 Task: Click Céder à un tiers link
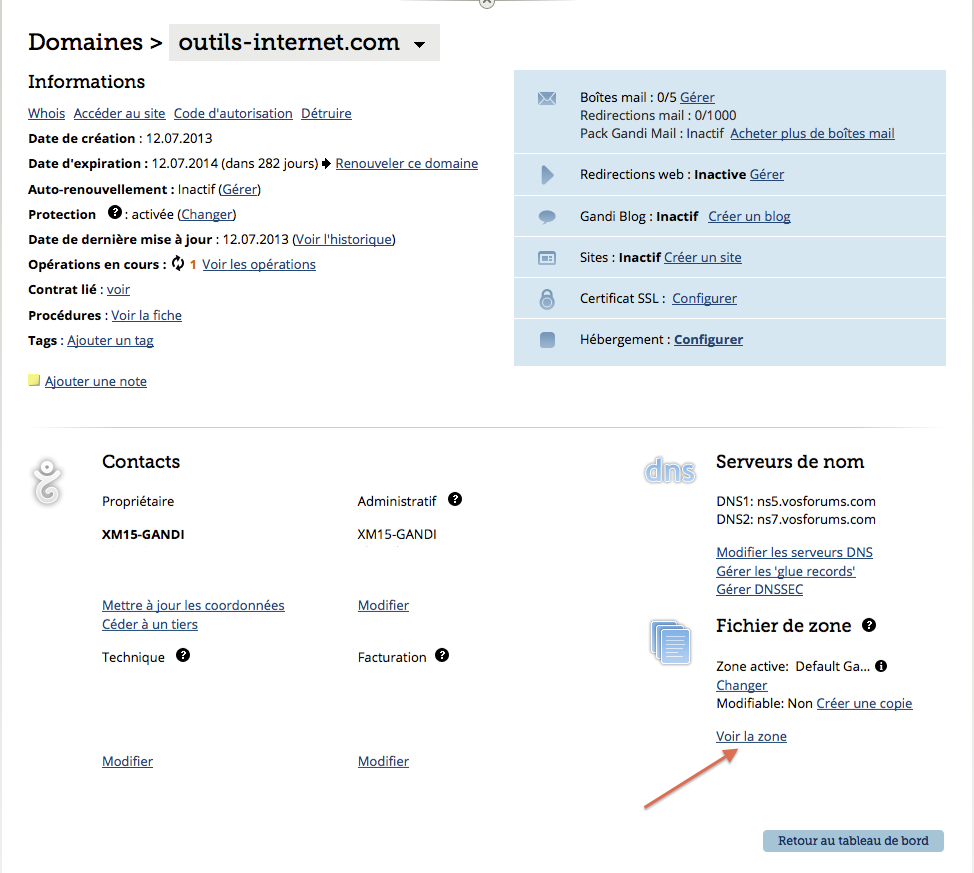150,624
